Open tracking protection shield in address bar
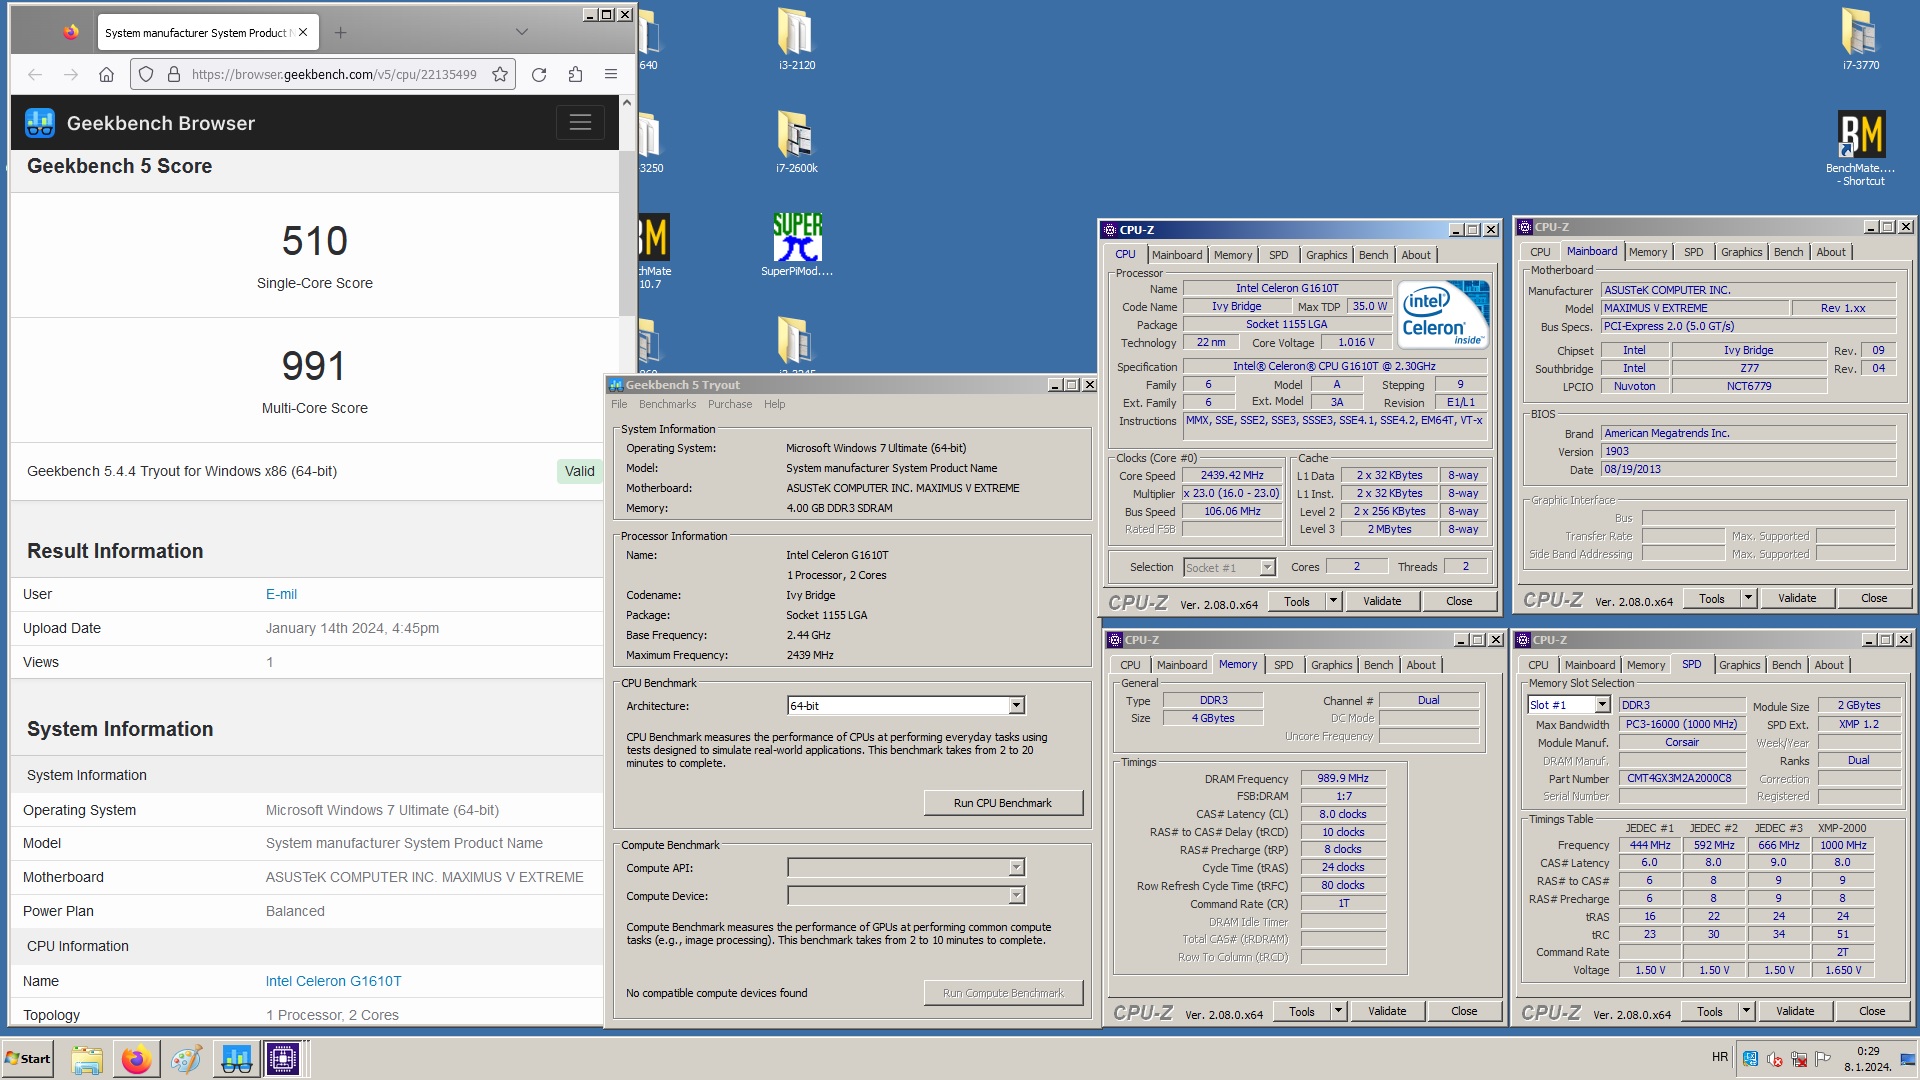Screen dimensions: 1920x1080 coord(146,74)
